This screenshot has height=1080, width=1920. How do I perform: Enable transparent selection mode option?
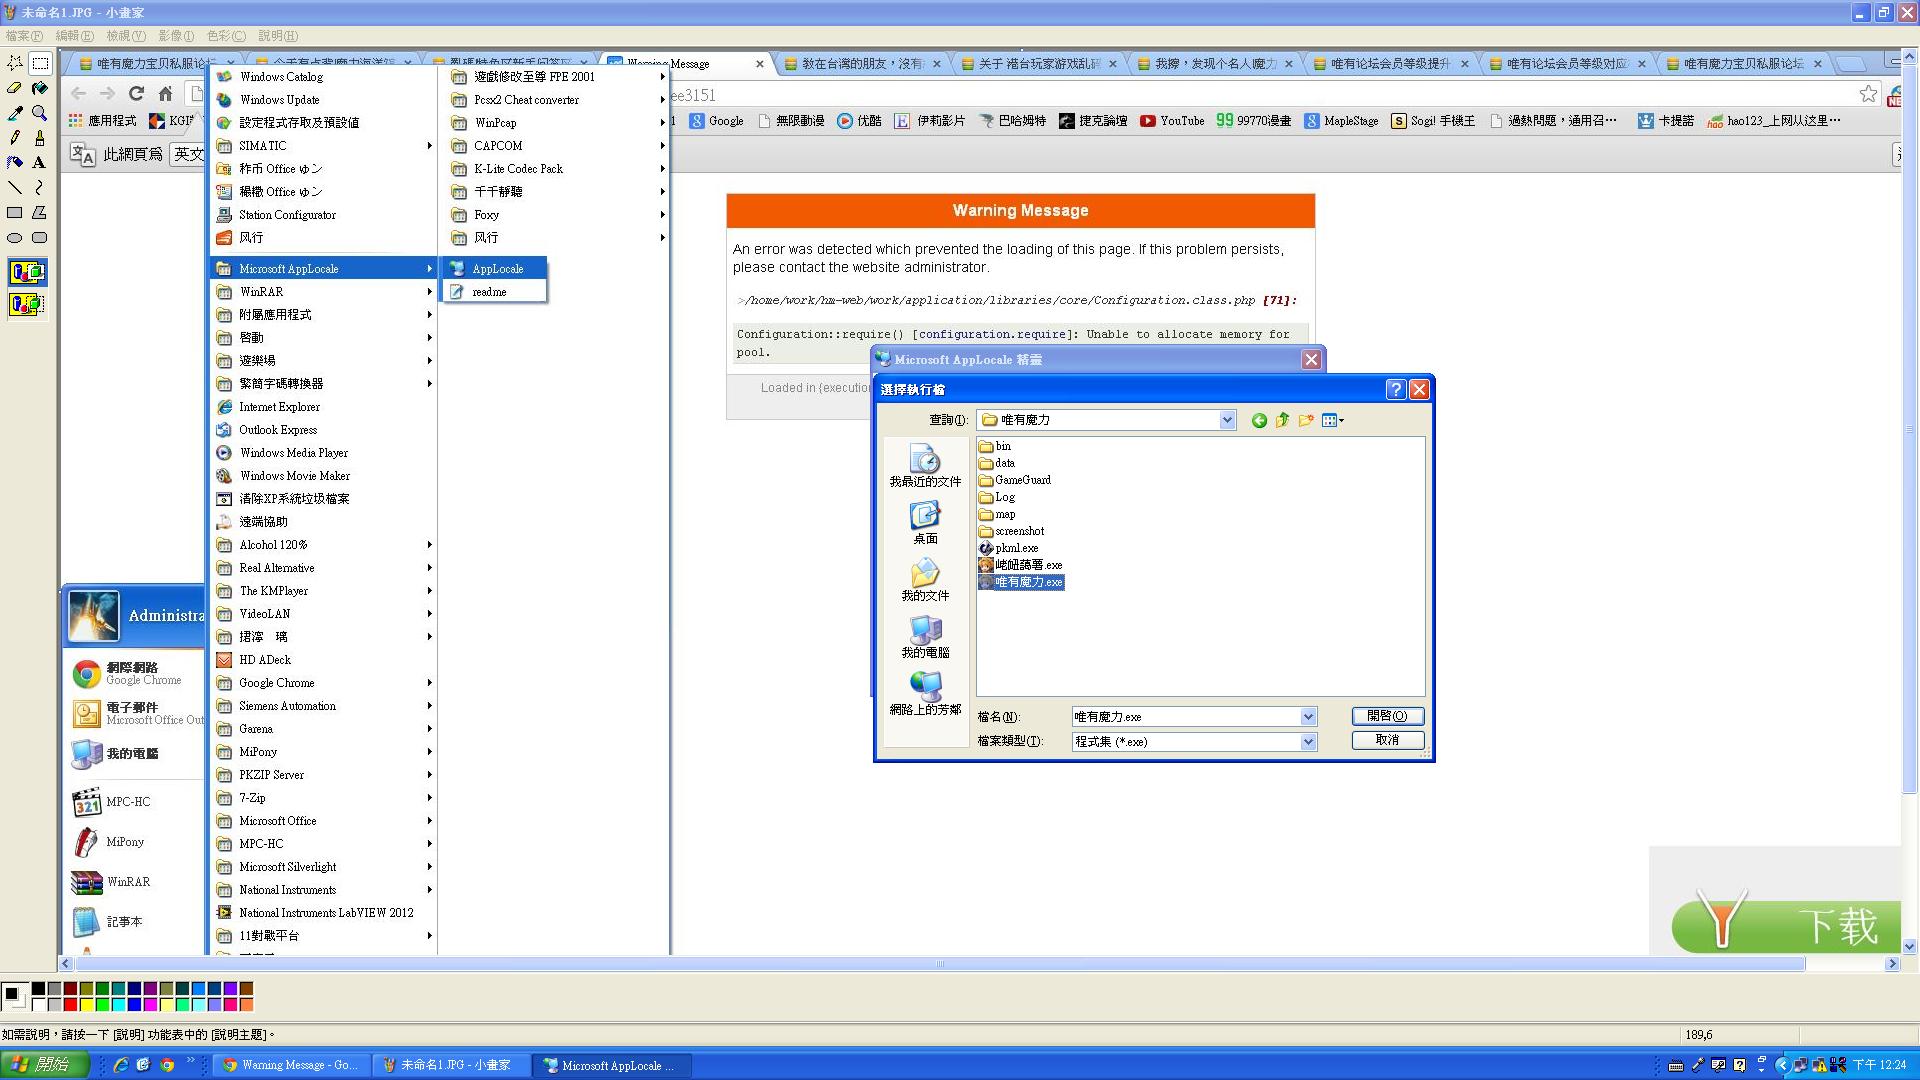pos(27,304)
